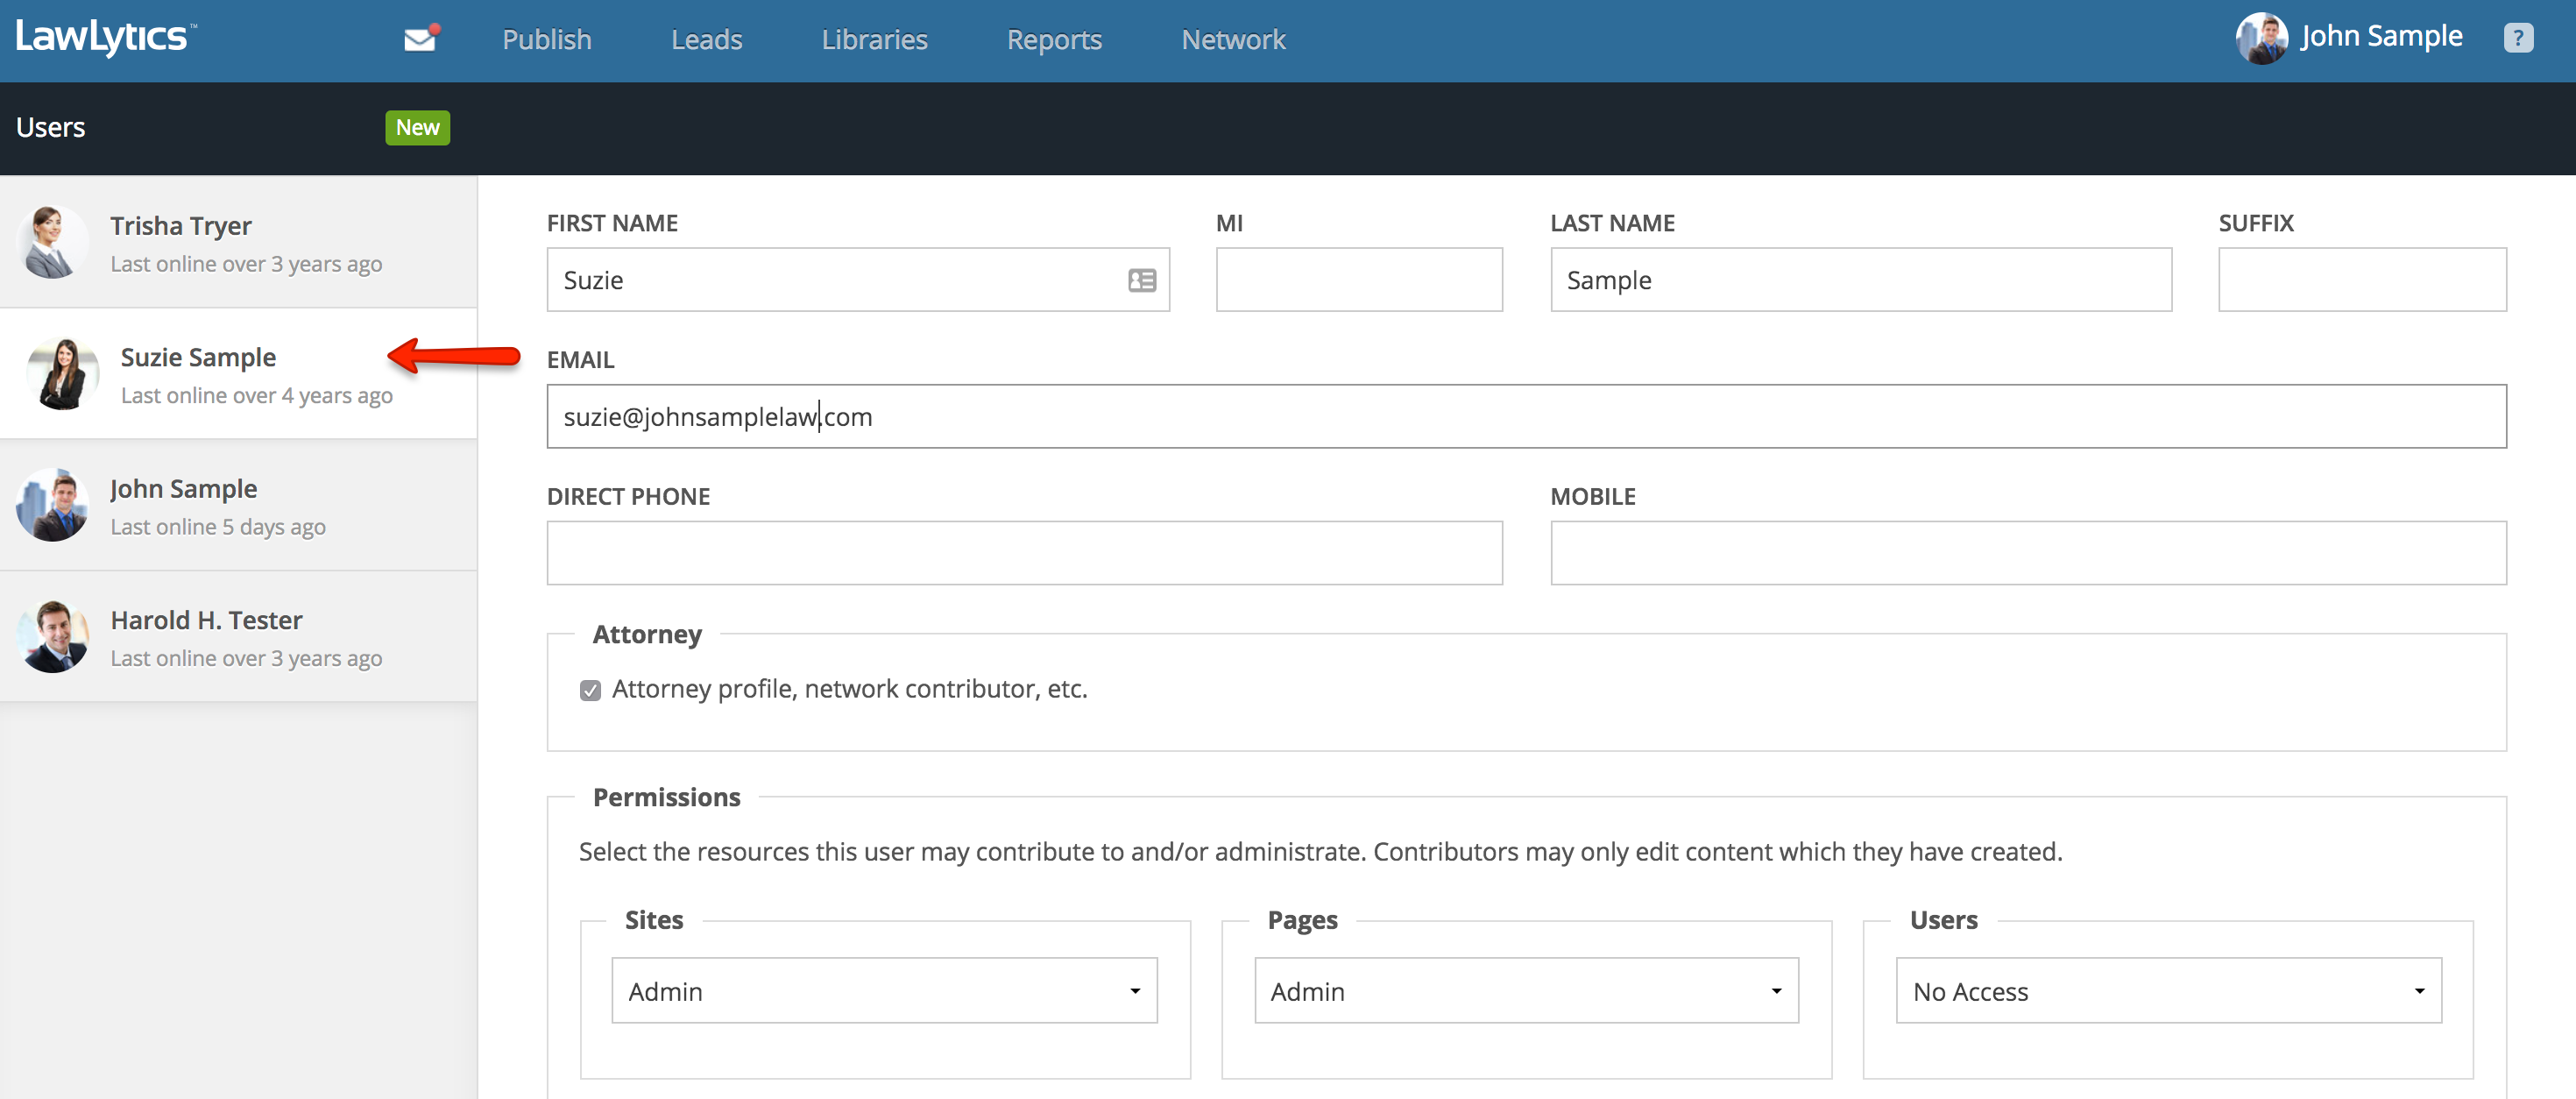Image resolution: width=2576 pixels, height=1099 pixels.
Task: Click the help question mark icon
Action: pos(2517,39)
